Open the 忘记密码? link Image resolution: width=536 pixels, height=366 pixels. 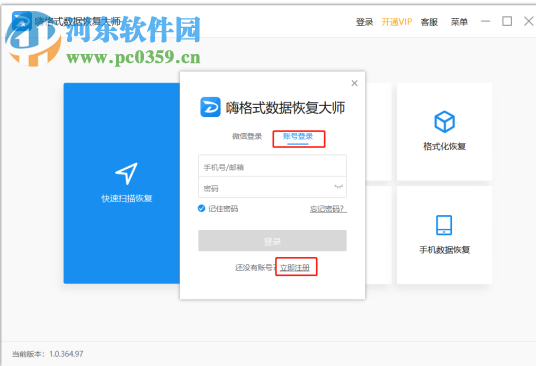(x=328, y=209)
